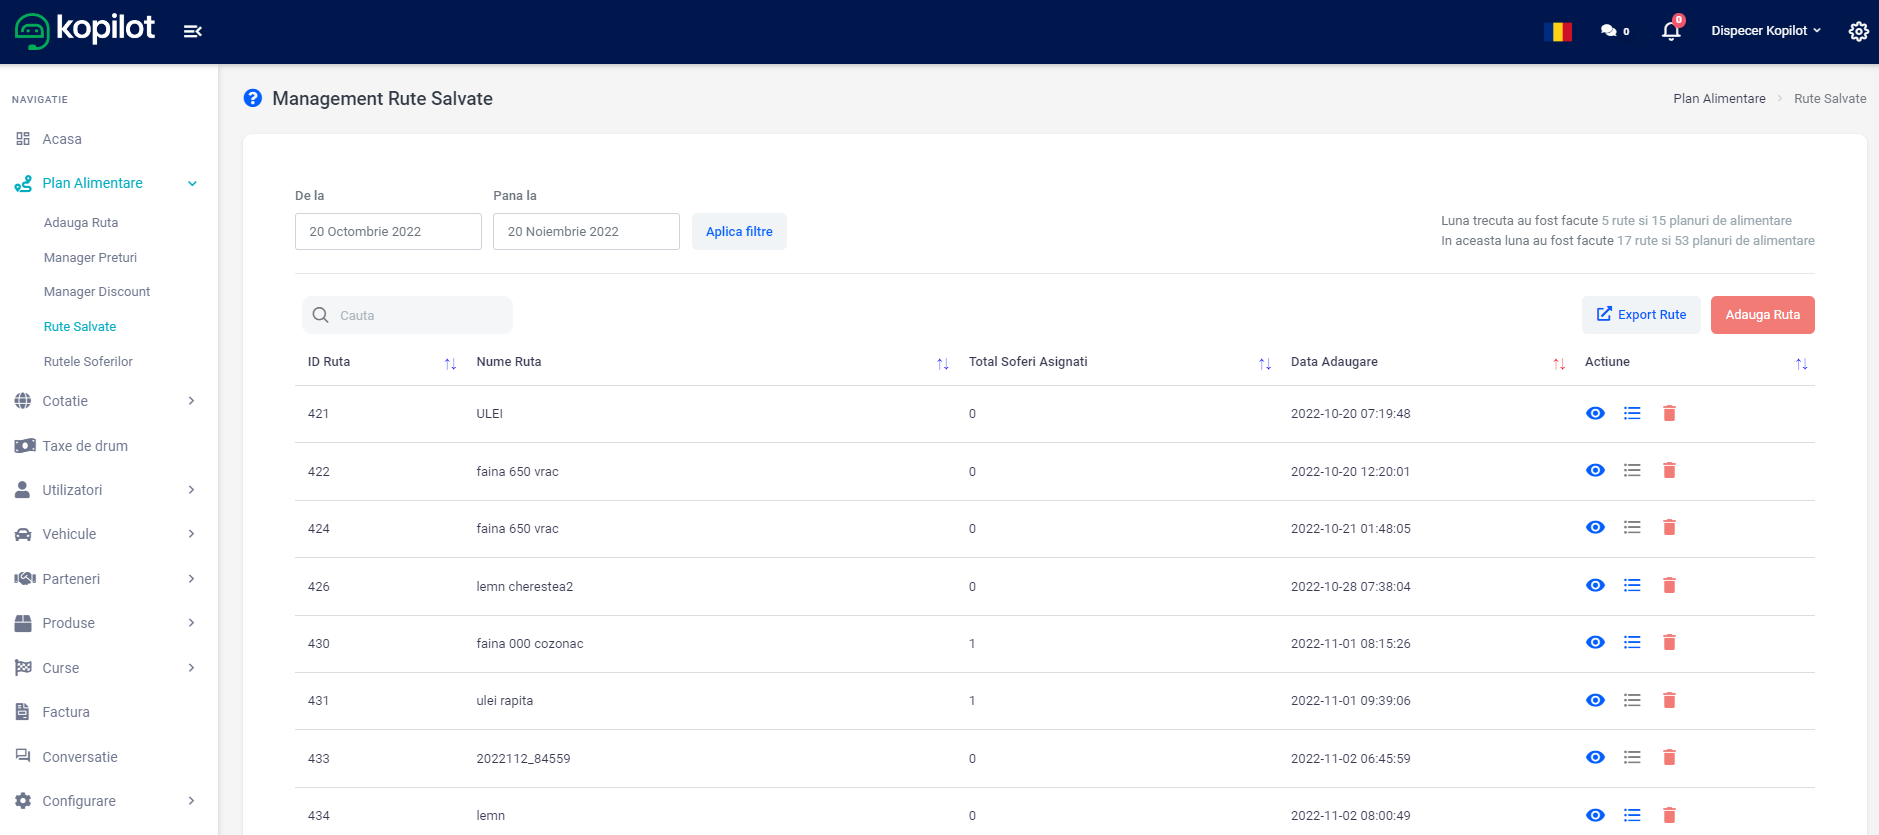
Task: Collapse the sidebar with the hamburger icon
Action: click(x=193, y=31)
